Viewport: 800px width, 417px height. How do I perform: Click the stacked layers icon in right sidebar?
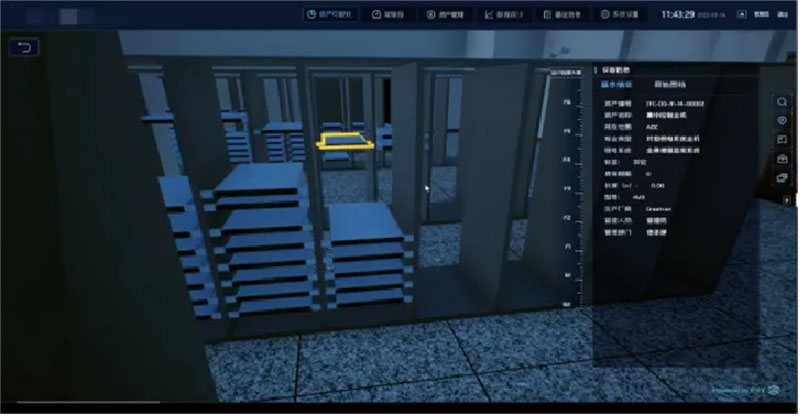pos(782,178)
